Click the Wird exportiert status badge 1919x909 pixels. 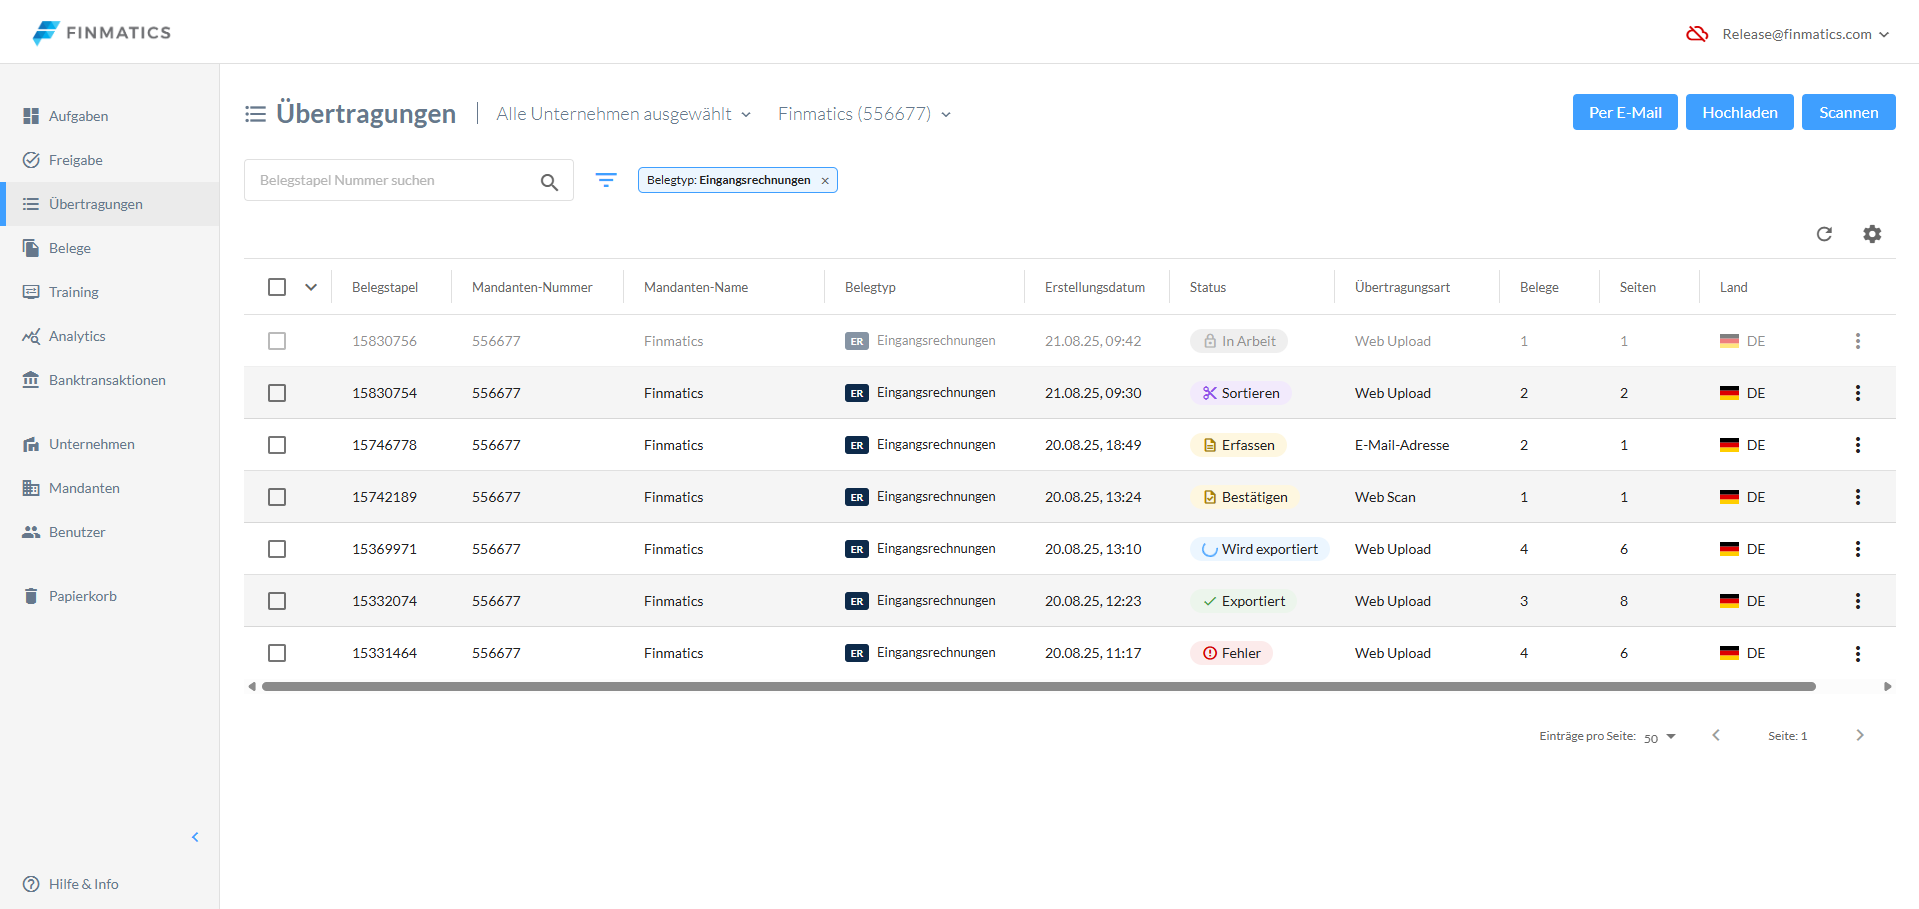(x=1259, y=549)
